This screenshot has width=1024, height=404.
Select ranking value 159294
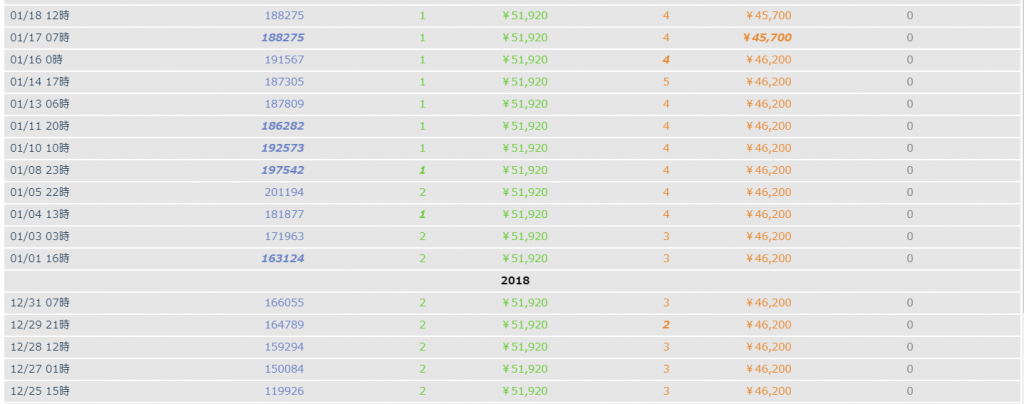tap(284, 347)
